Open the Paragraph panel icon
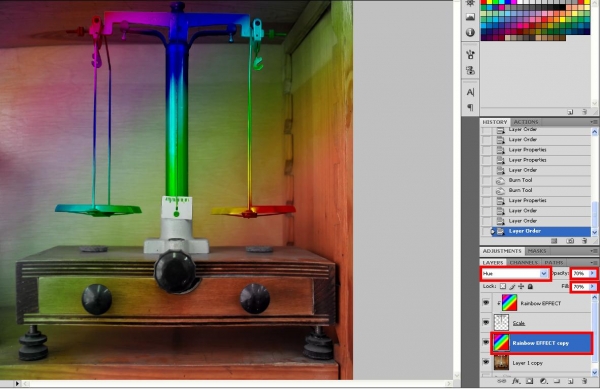Viewport: 600px width, 389px height. click(470, 108)
